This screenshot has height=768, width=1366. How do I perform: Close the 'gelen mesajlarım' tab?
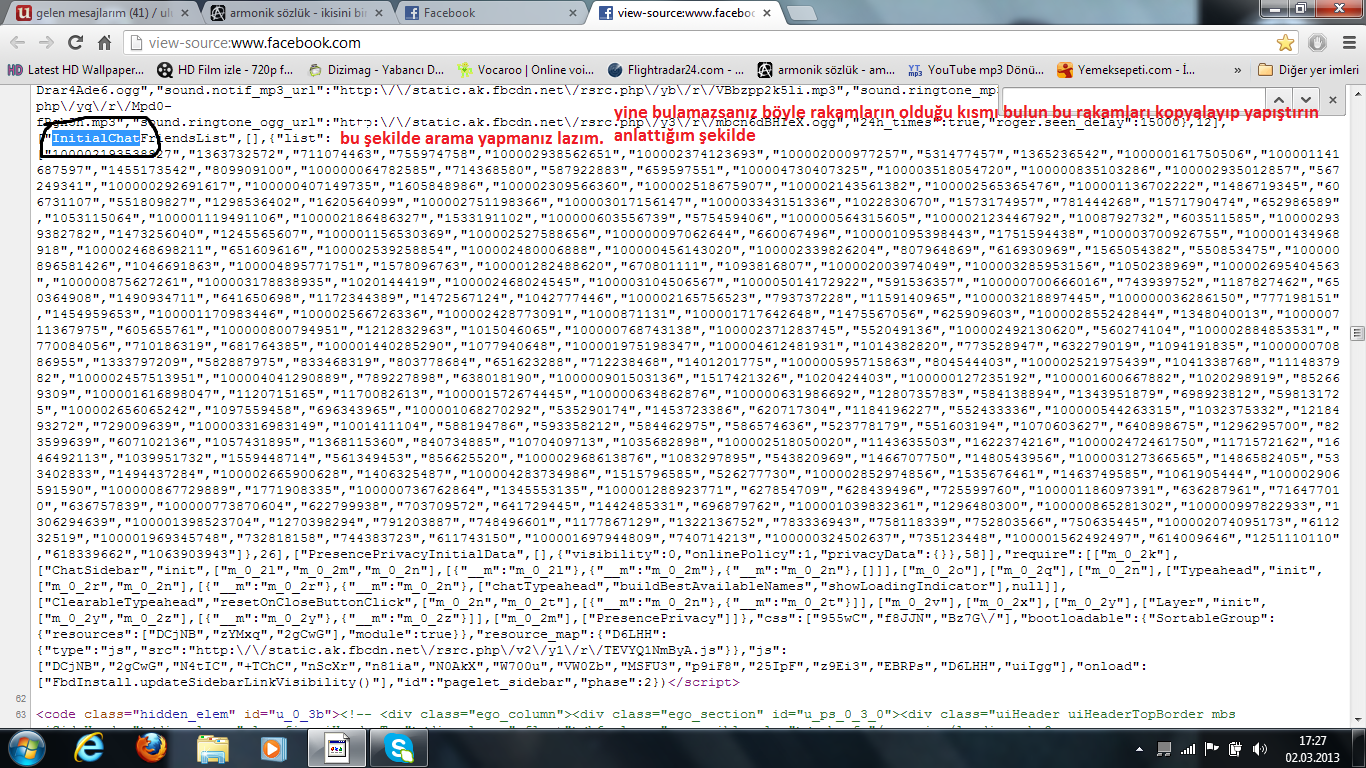click(x=183, y=13)
